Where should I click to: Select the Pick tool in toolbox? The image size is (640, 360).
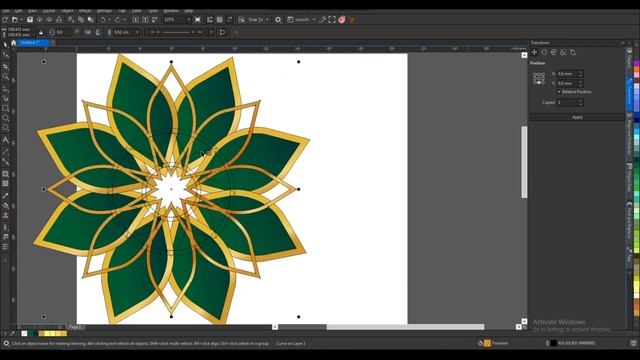click(5, 44)
